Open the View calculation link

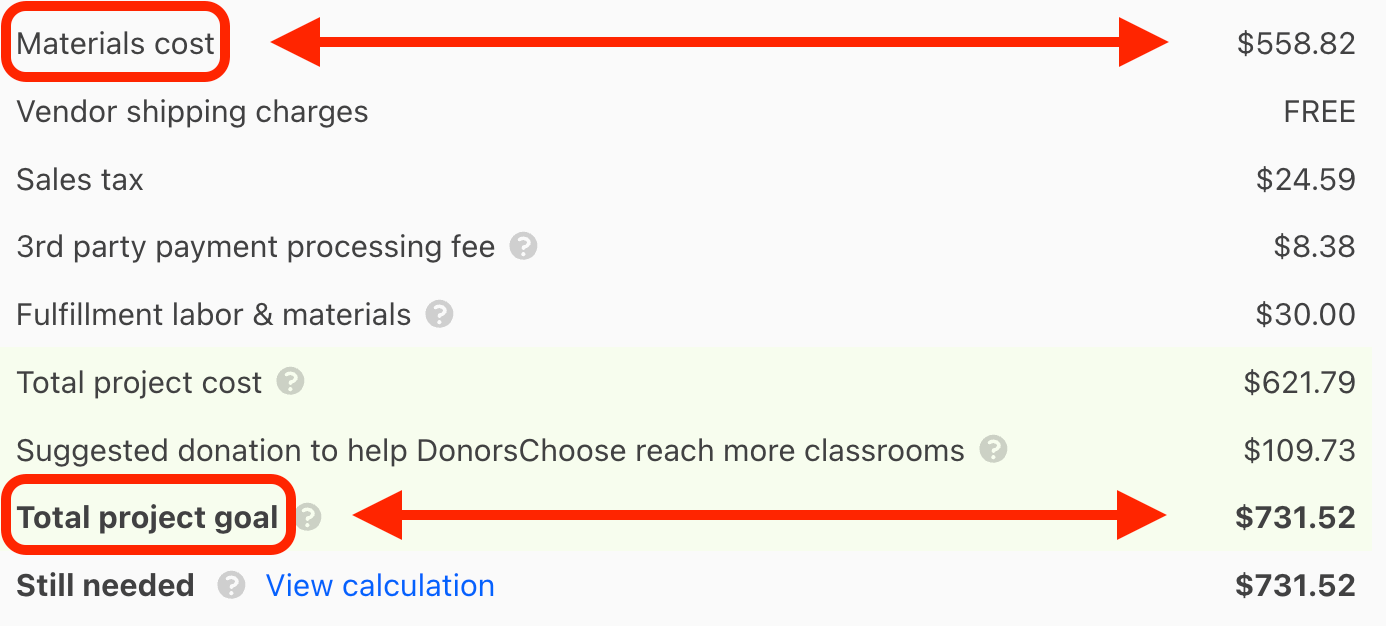click(380, 585)
